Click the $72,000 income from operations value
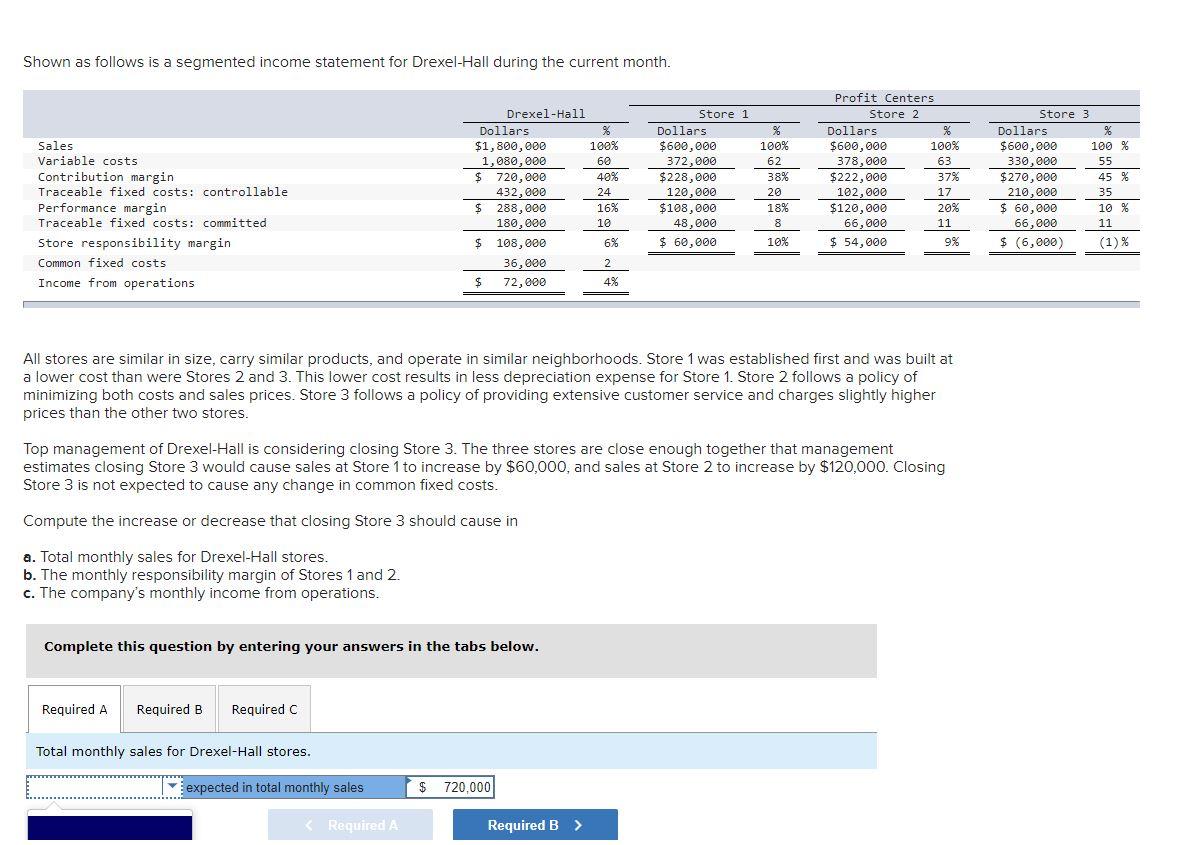This screenshot has width=1178, height=845. click(511, 282)
